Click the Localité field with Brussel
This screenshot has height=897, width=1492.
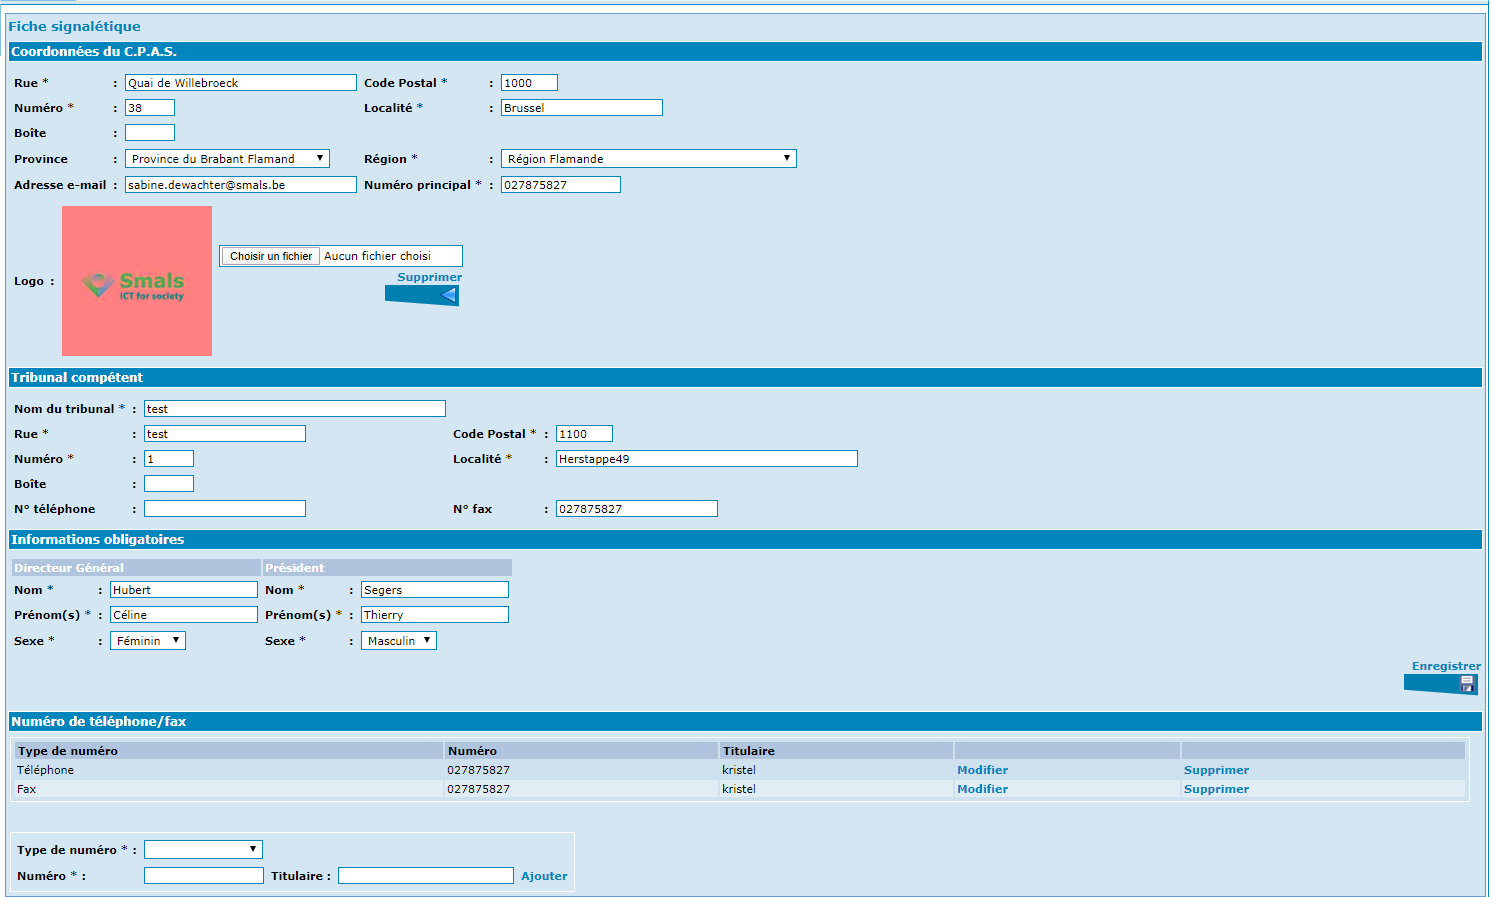click(x=582, y=108)
